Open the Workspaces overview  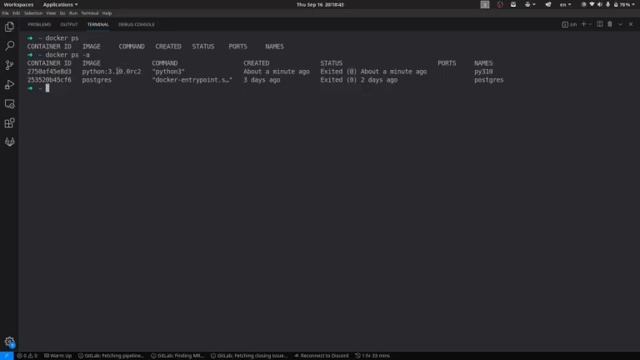tap(18, 4)
